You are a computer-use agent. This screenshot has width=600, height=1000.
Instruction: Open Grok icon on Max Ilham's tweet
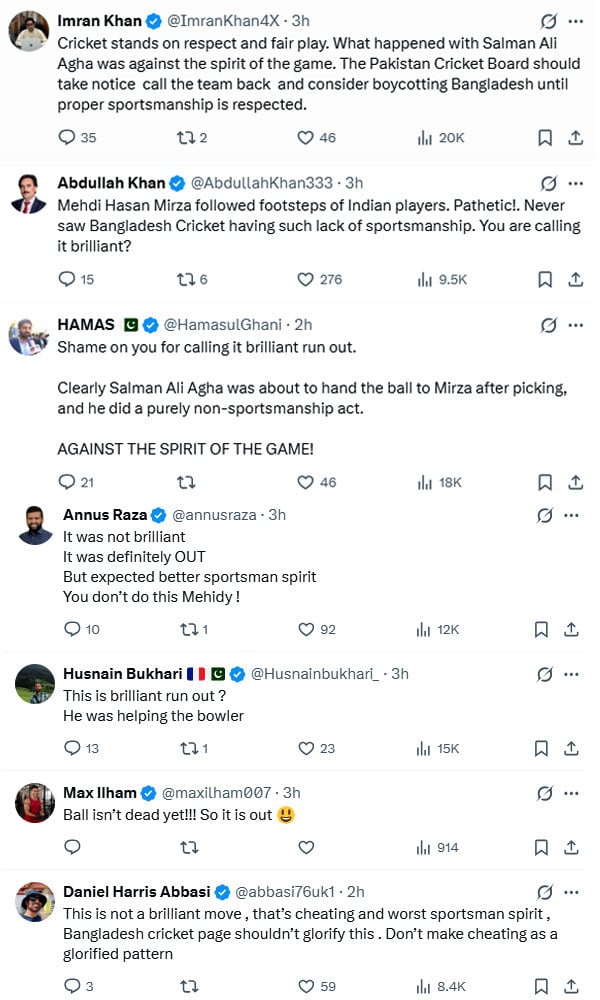tap(546, 793)
